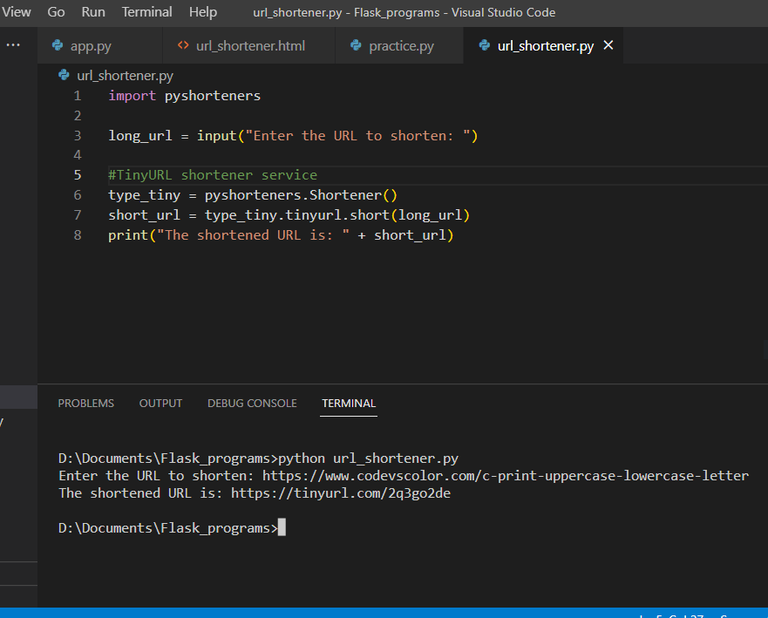Click the tinyurl.com link in terminal
The height and width of the screenshot is (618, 768).
coord(340,493)
